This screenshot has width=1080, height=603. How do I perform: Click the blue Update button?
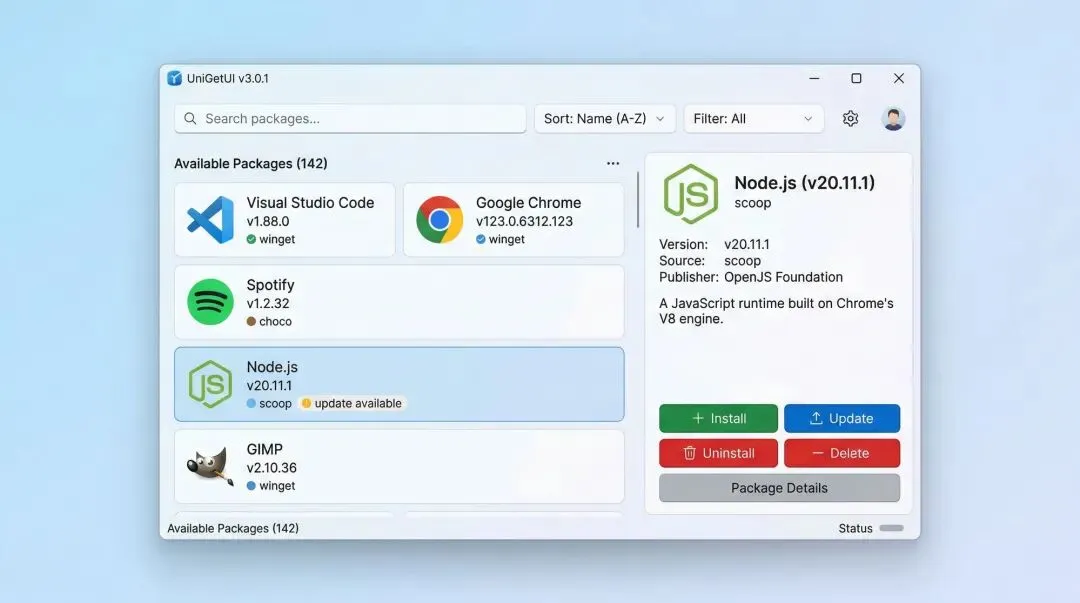pyautogui.click(x=842, y=418)
